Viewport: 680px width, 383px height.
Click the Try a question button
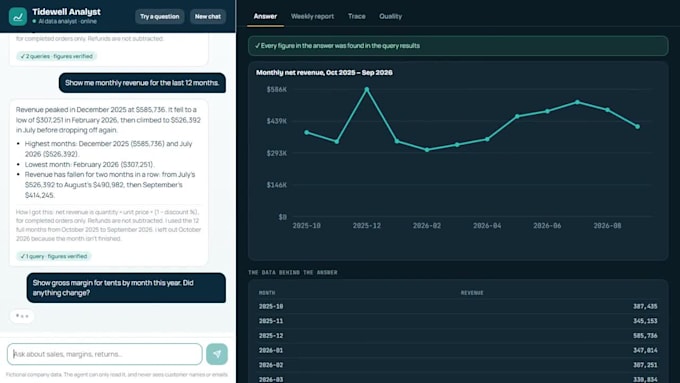(x=160, y=16)
